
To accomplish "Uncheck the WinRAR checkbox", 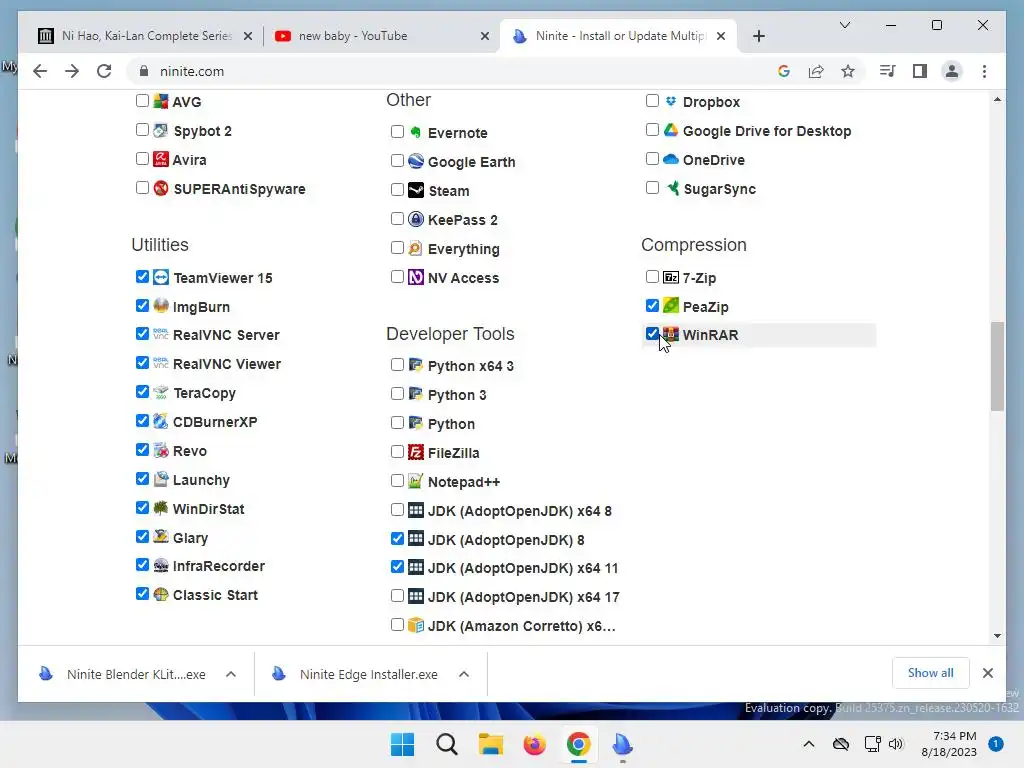I will coord(652,334).
